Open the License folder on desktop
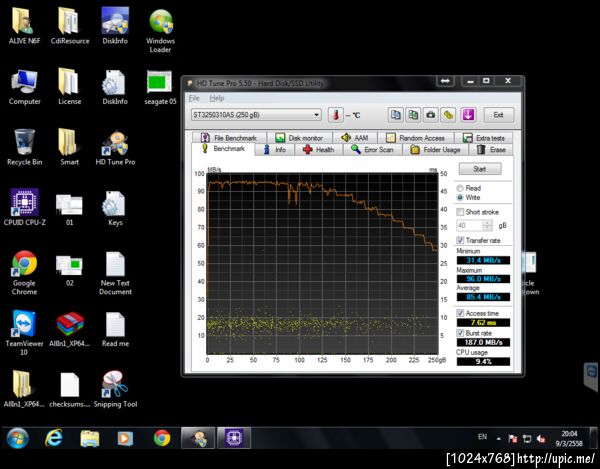The image size is (600, 469). tap(70, 87)
